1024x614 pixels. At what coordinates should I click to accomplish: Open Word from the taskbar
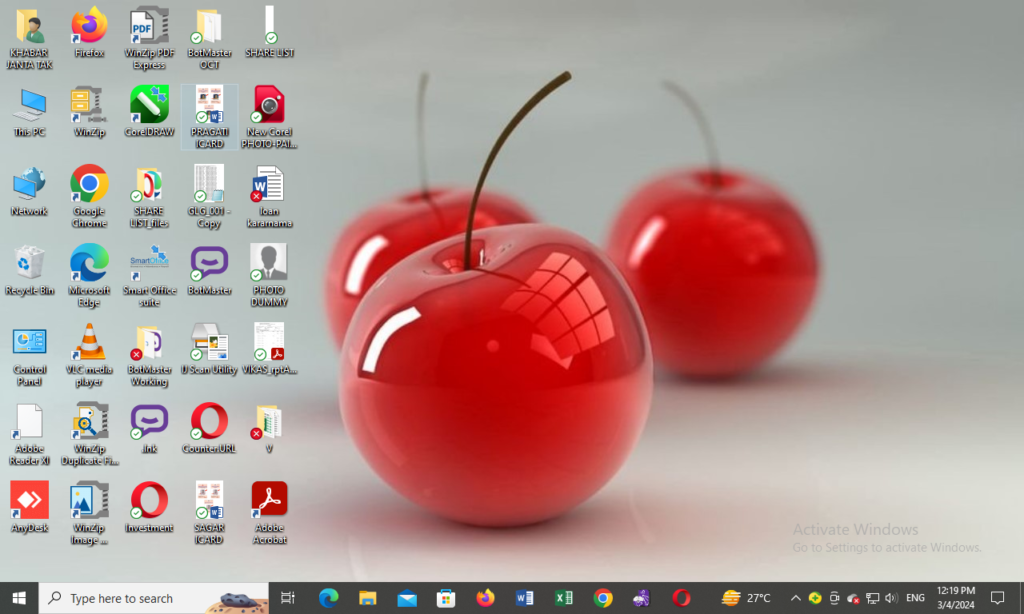524,598
